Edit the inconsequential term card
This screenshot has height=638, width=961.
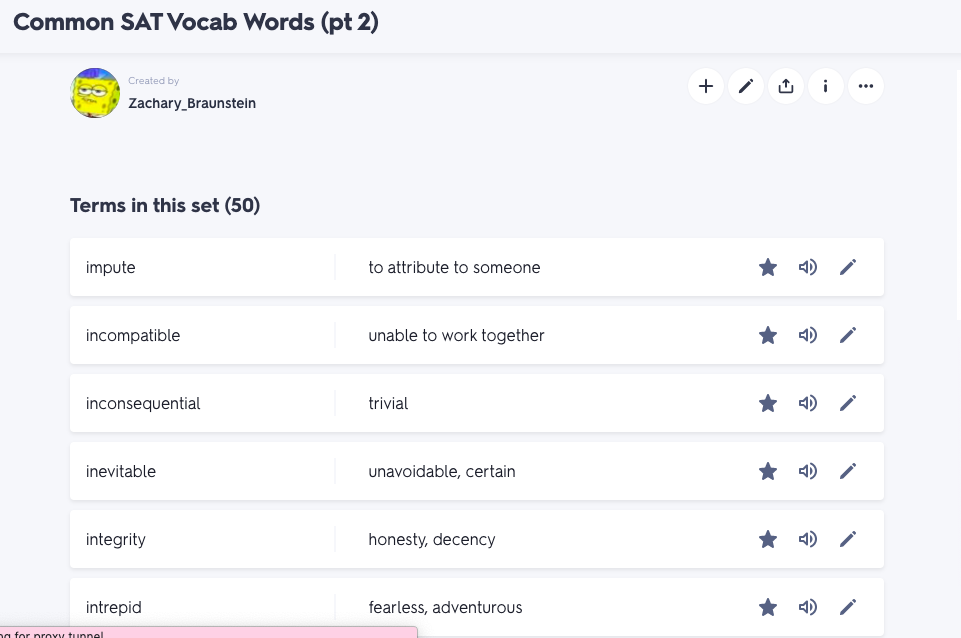pyautogui.click(x=848, y=403)
